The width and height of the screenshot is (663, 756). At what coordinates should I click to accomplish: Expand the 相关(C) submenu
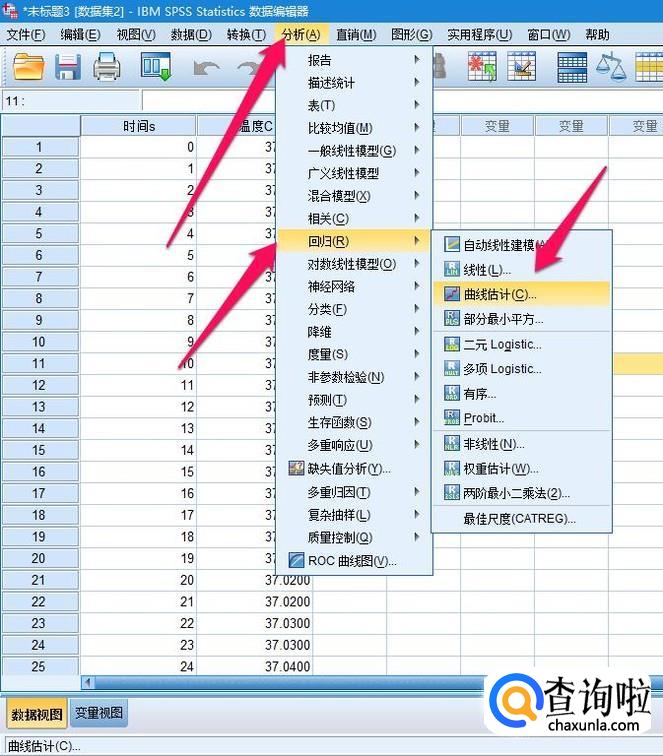[354, 218]
